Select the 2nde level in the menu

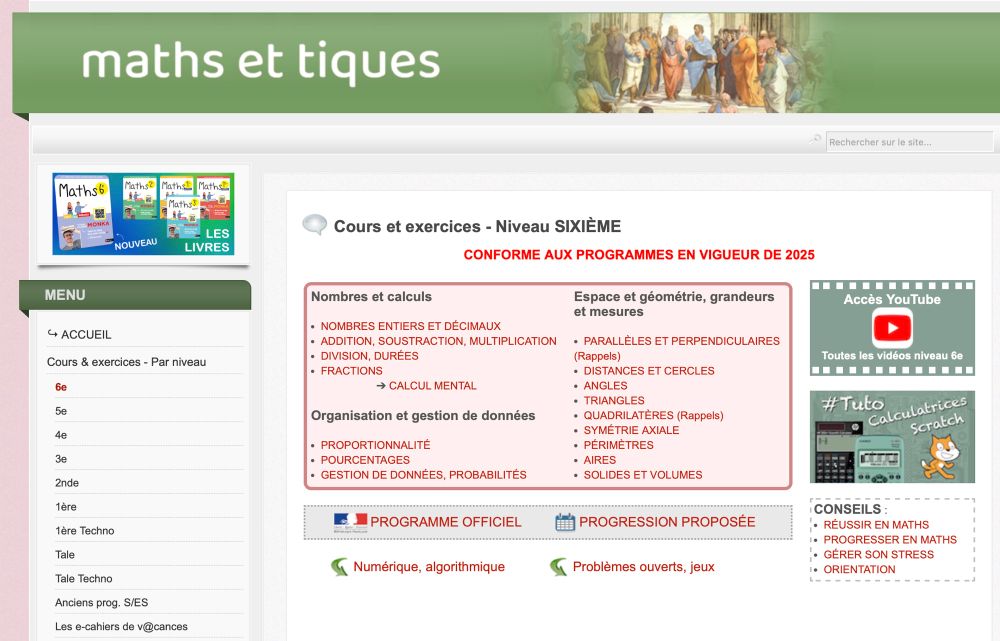(67, 483)
